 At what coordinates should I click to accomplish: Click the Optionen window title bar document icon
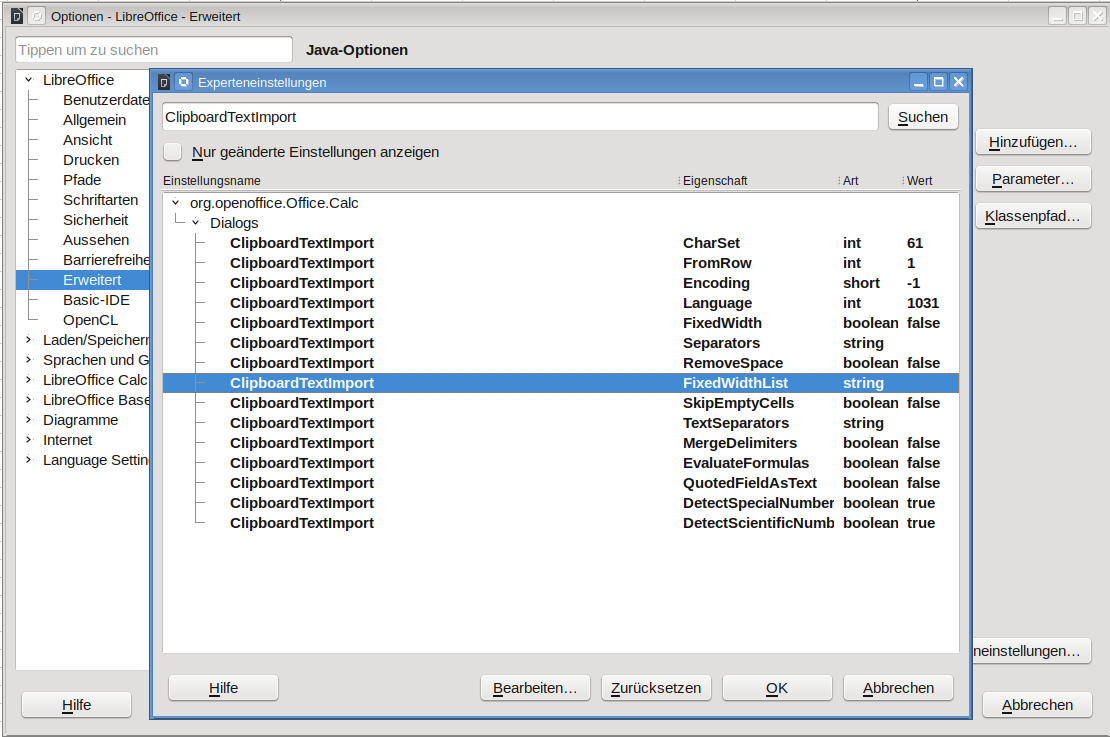tap(17, 16)
